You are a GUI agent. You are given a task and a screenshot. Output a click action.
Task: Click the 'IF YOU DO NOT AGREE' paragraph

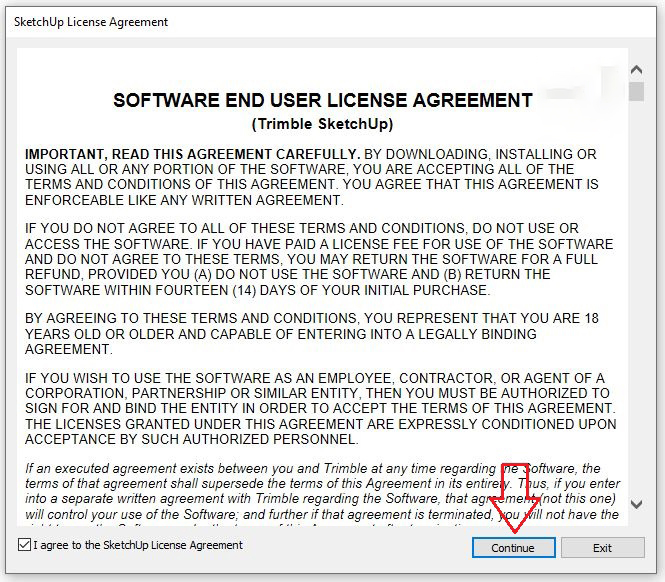(319, 259)
